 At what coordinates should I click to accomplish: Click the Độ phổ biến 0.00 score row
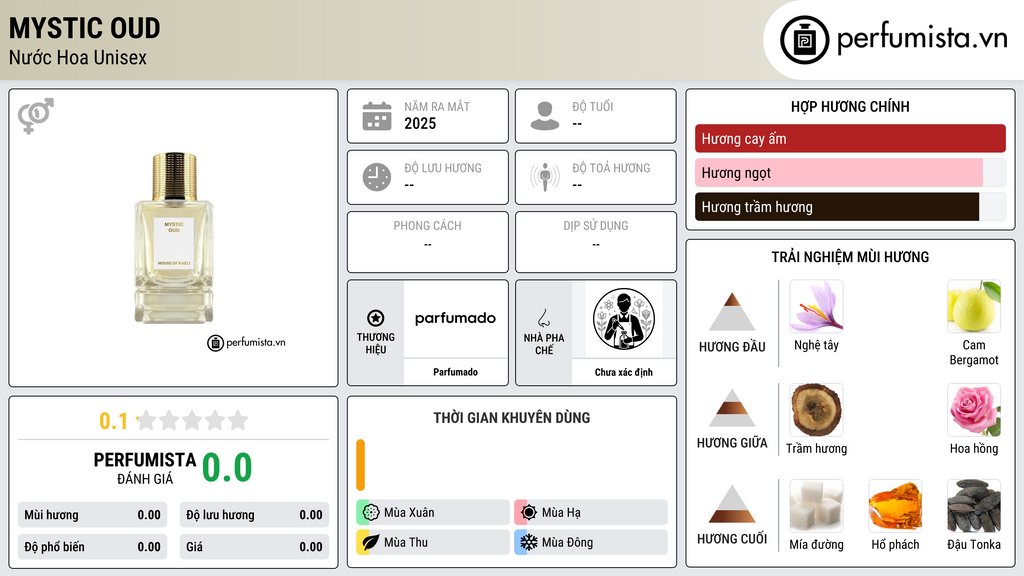click(92, 547)
